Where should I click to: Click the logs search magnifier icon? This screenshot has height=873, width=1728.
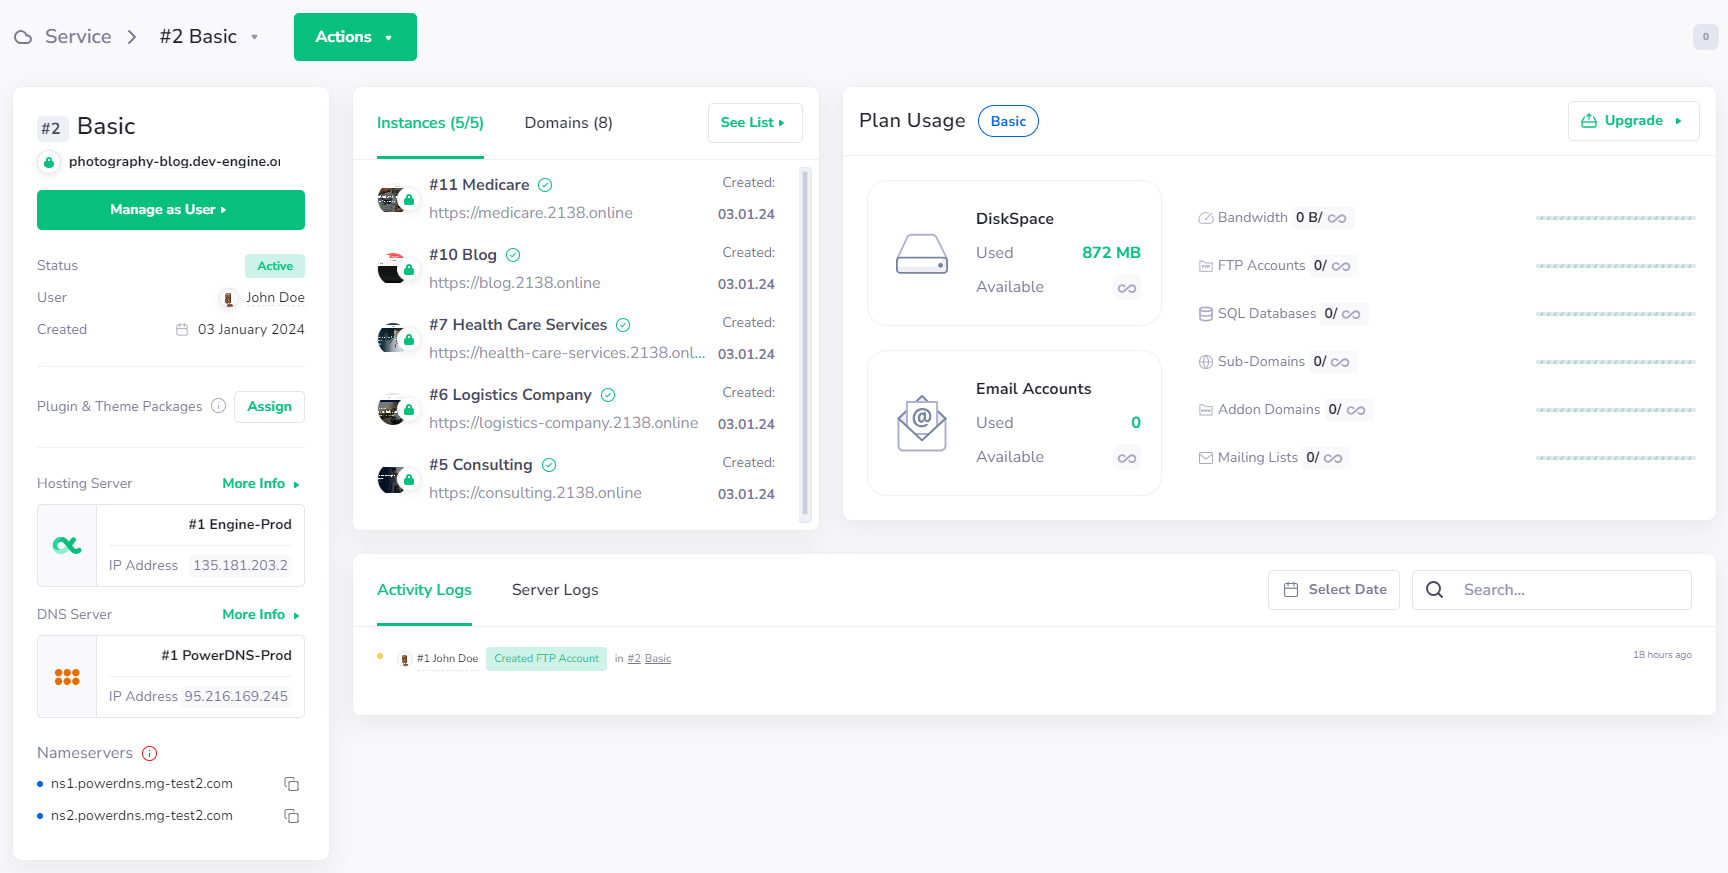tap(1434, 590)
